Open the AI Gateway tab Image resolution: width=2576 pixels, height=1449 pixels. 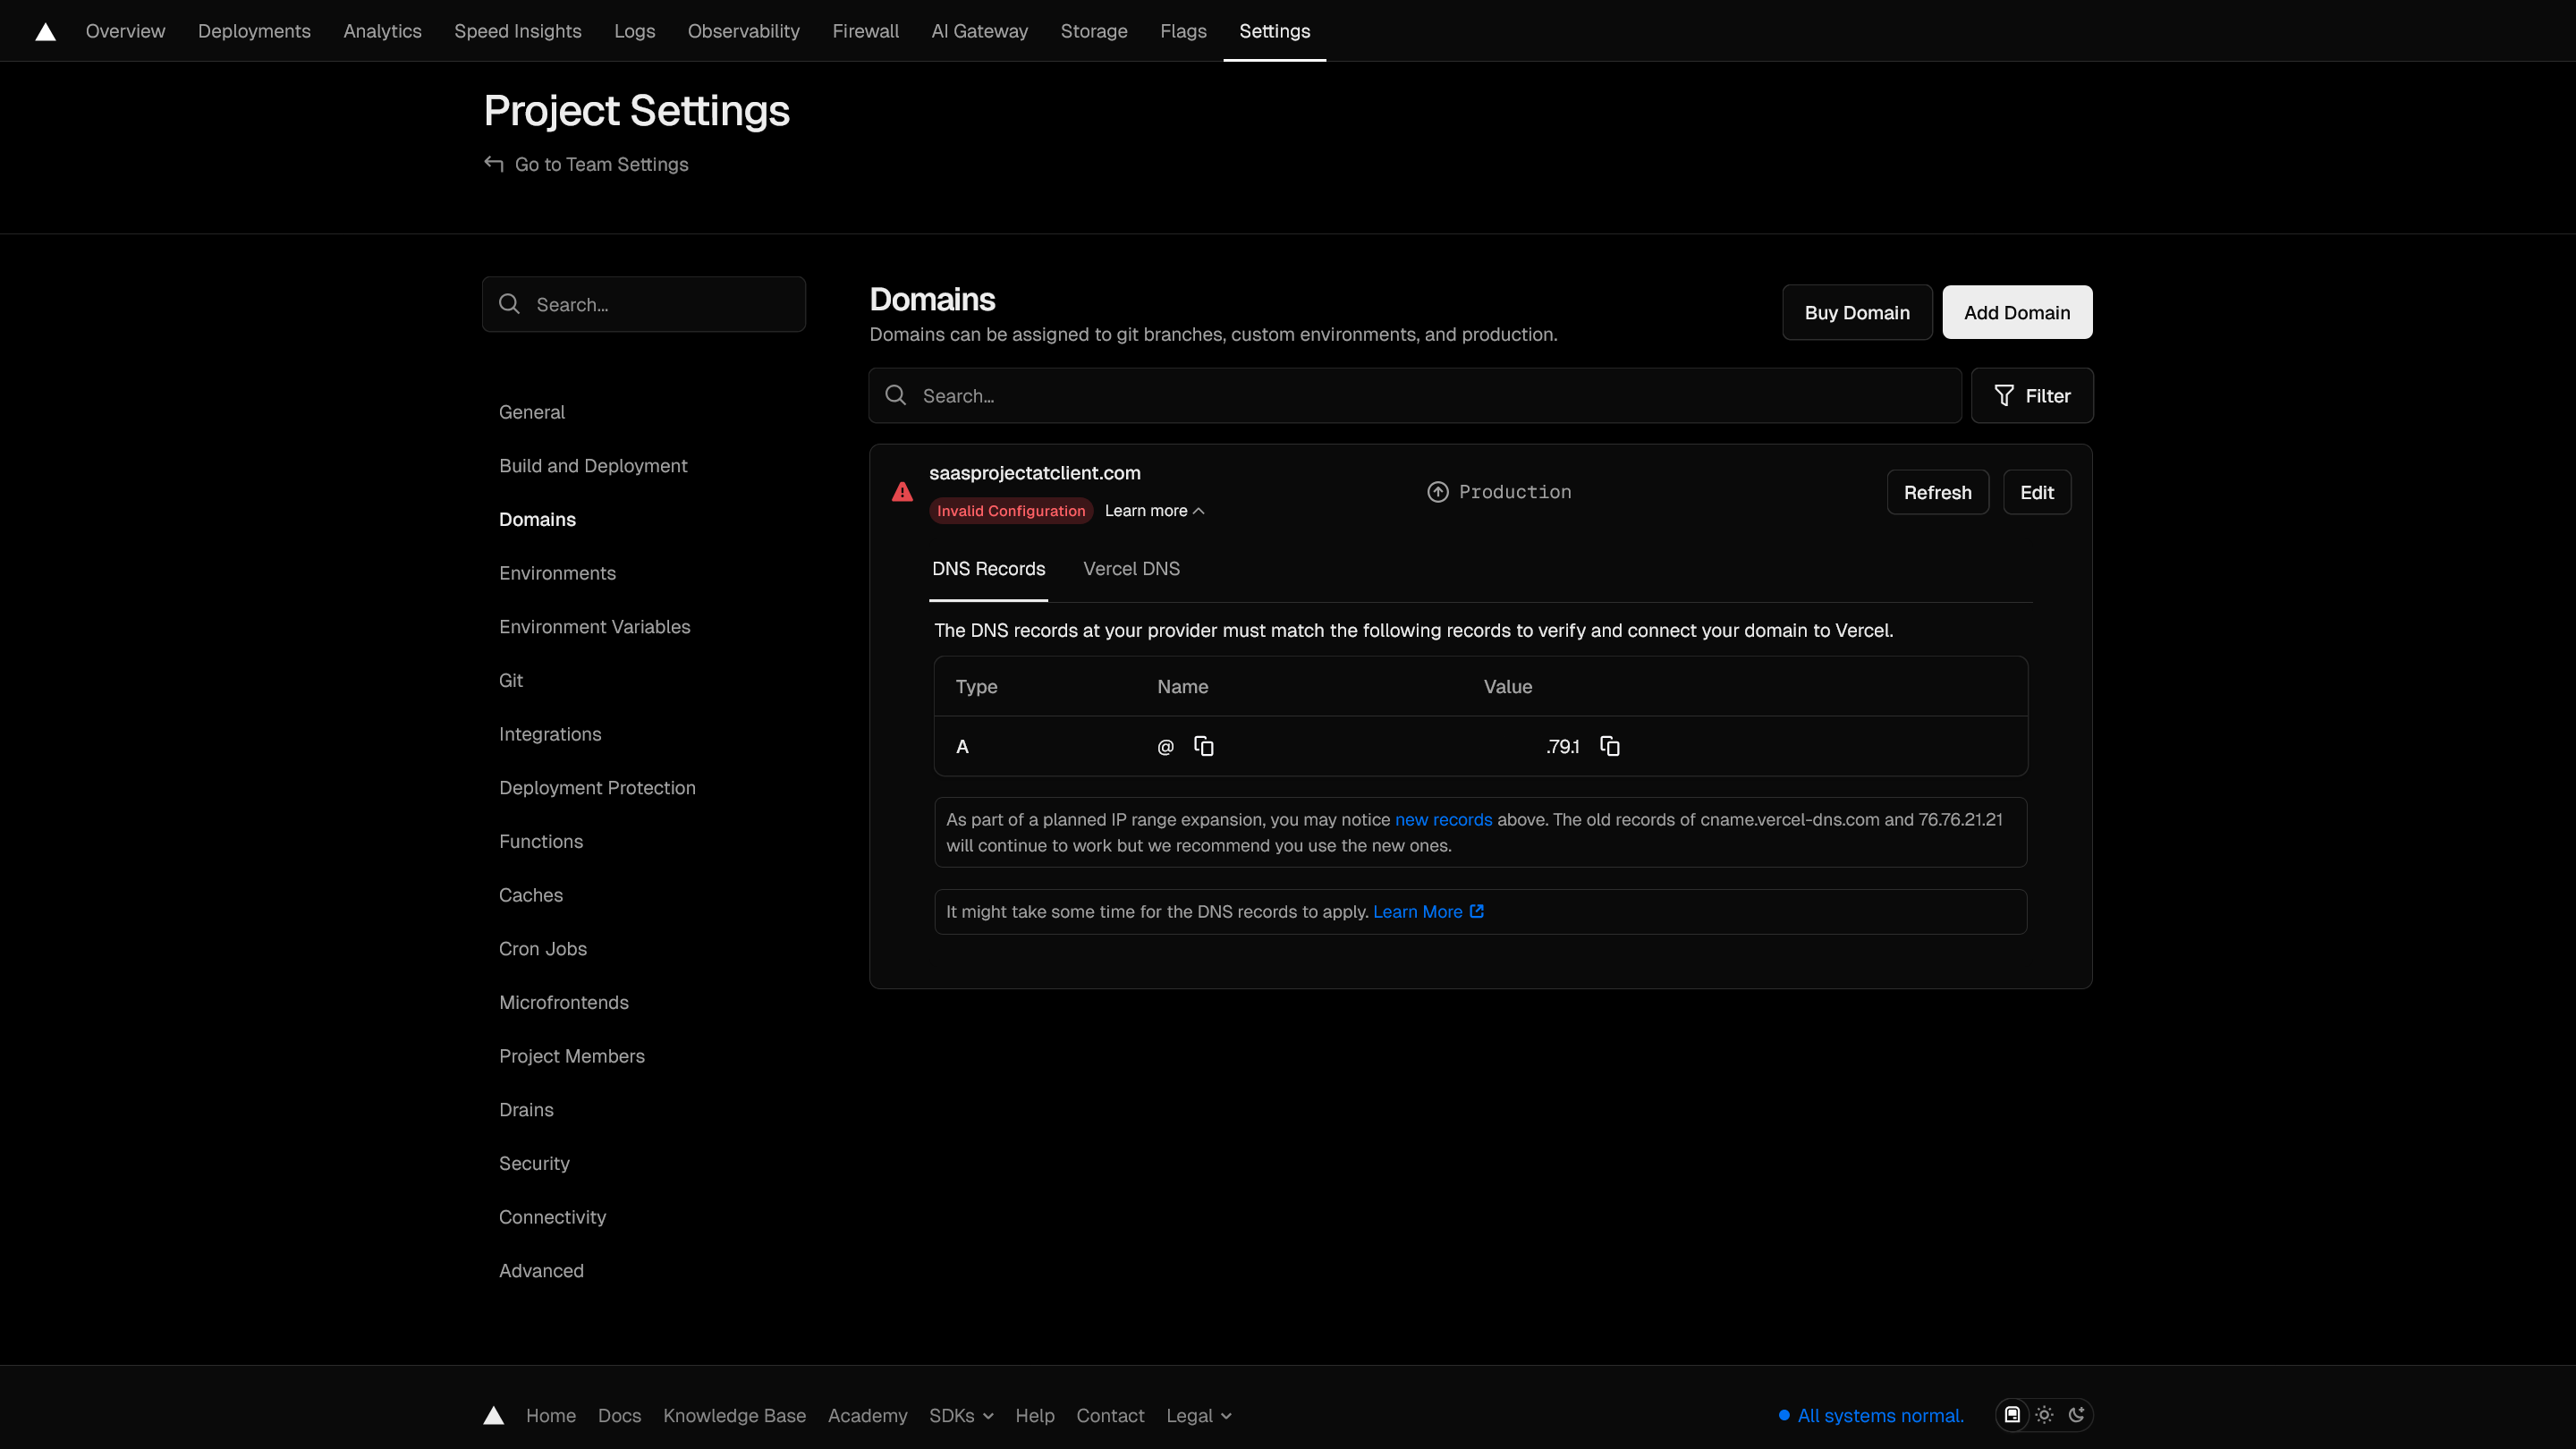coord(979,31)
